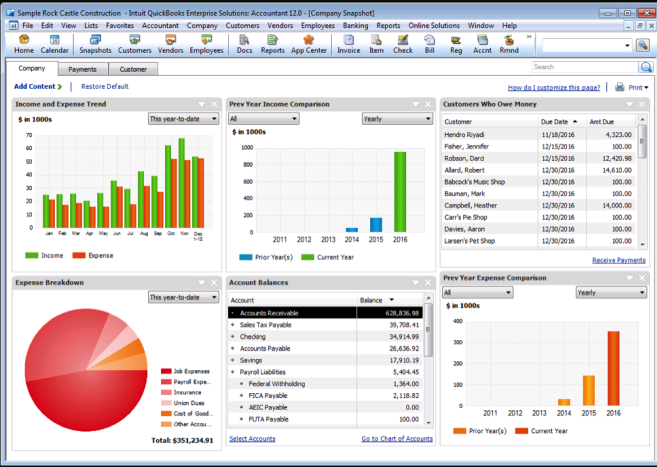Click the Item toolbar icon
Image resolution: width=657 pixels, height=467 pixels.
pos(376,44)
